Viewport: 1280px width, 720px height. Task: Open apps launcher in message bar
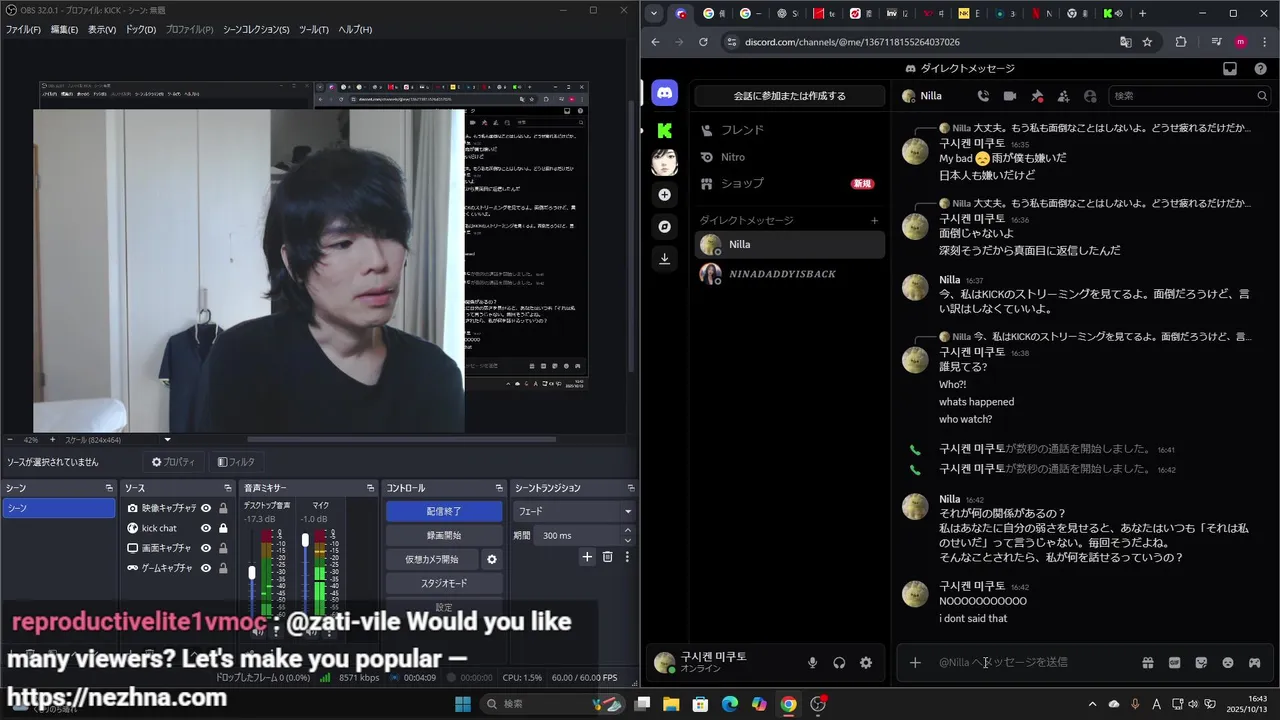coord(1254,662)
